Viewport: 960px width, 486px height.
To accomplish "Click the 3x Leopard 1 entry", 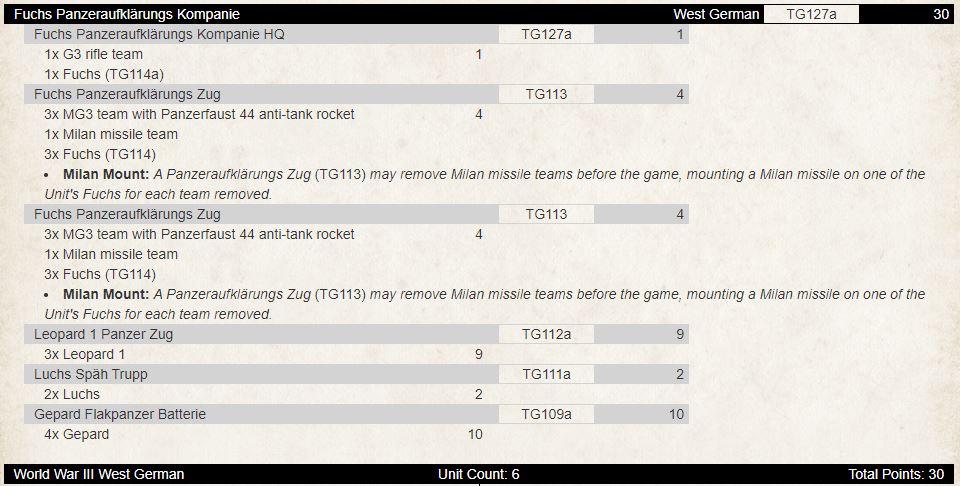I will [84, 354].
